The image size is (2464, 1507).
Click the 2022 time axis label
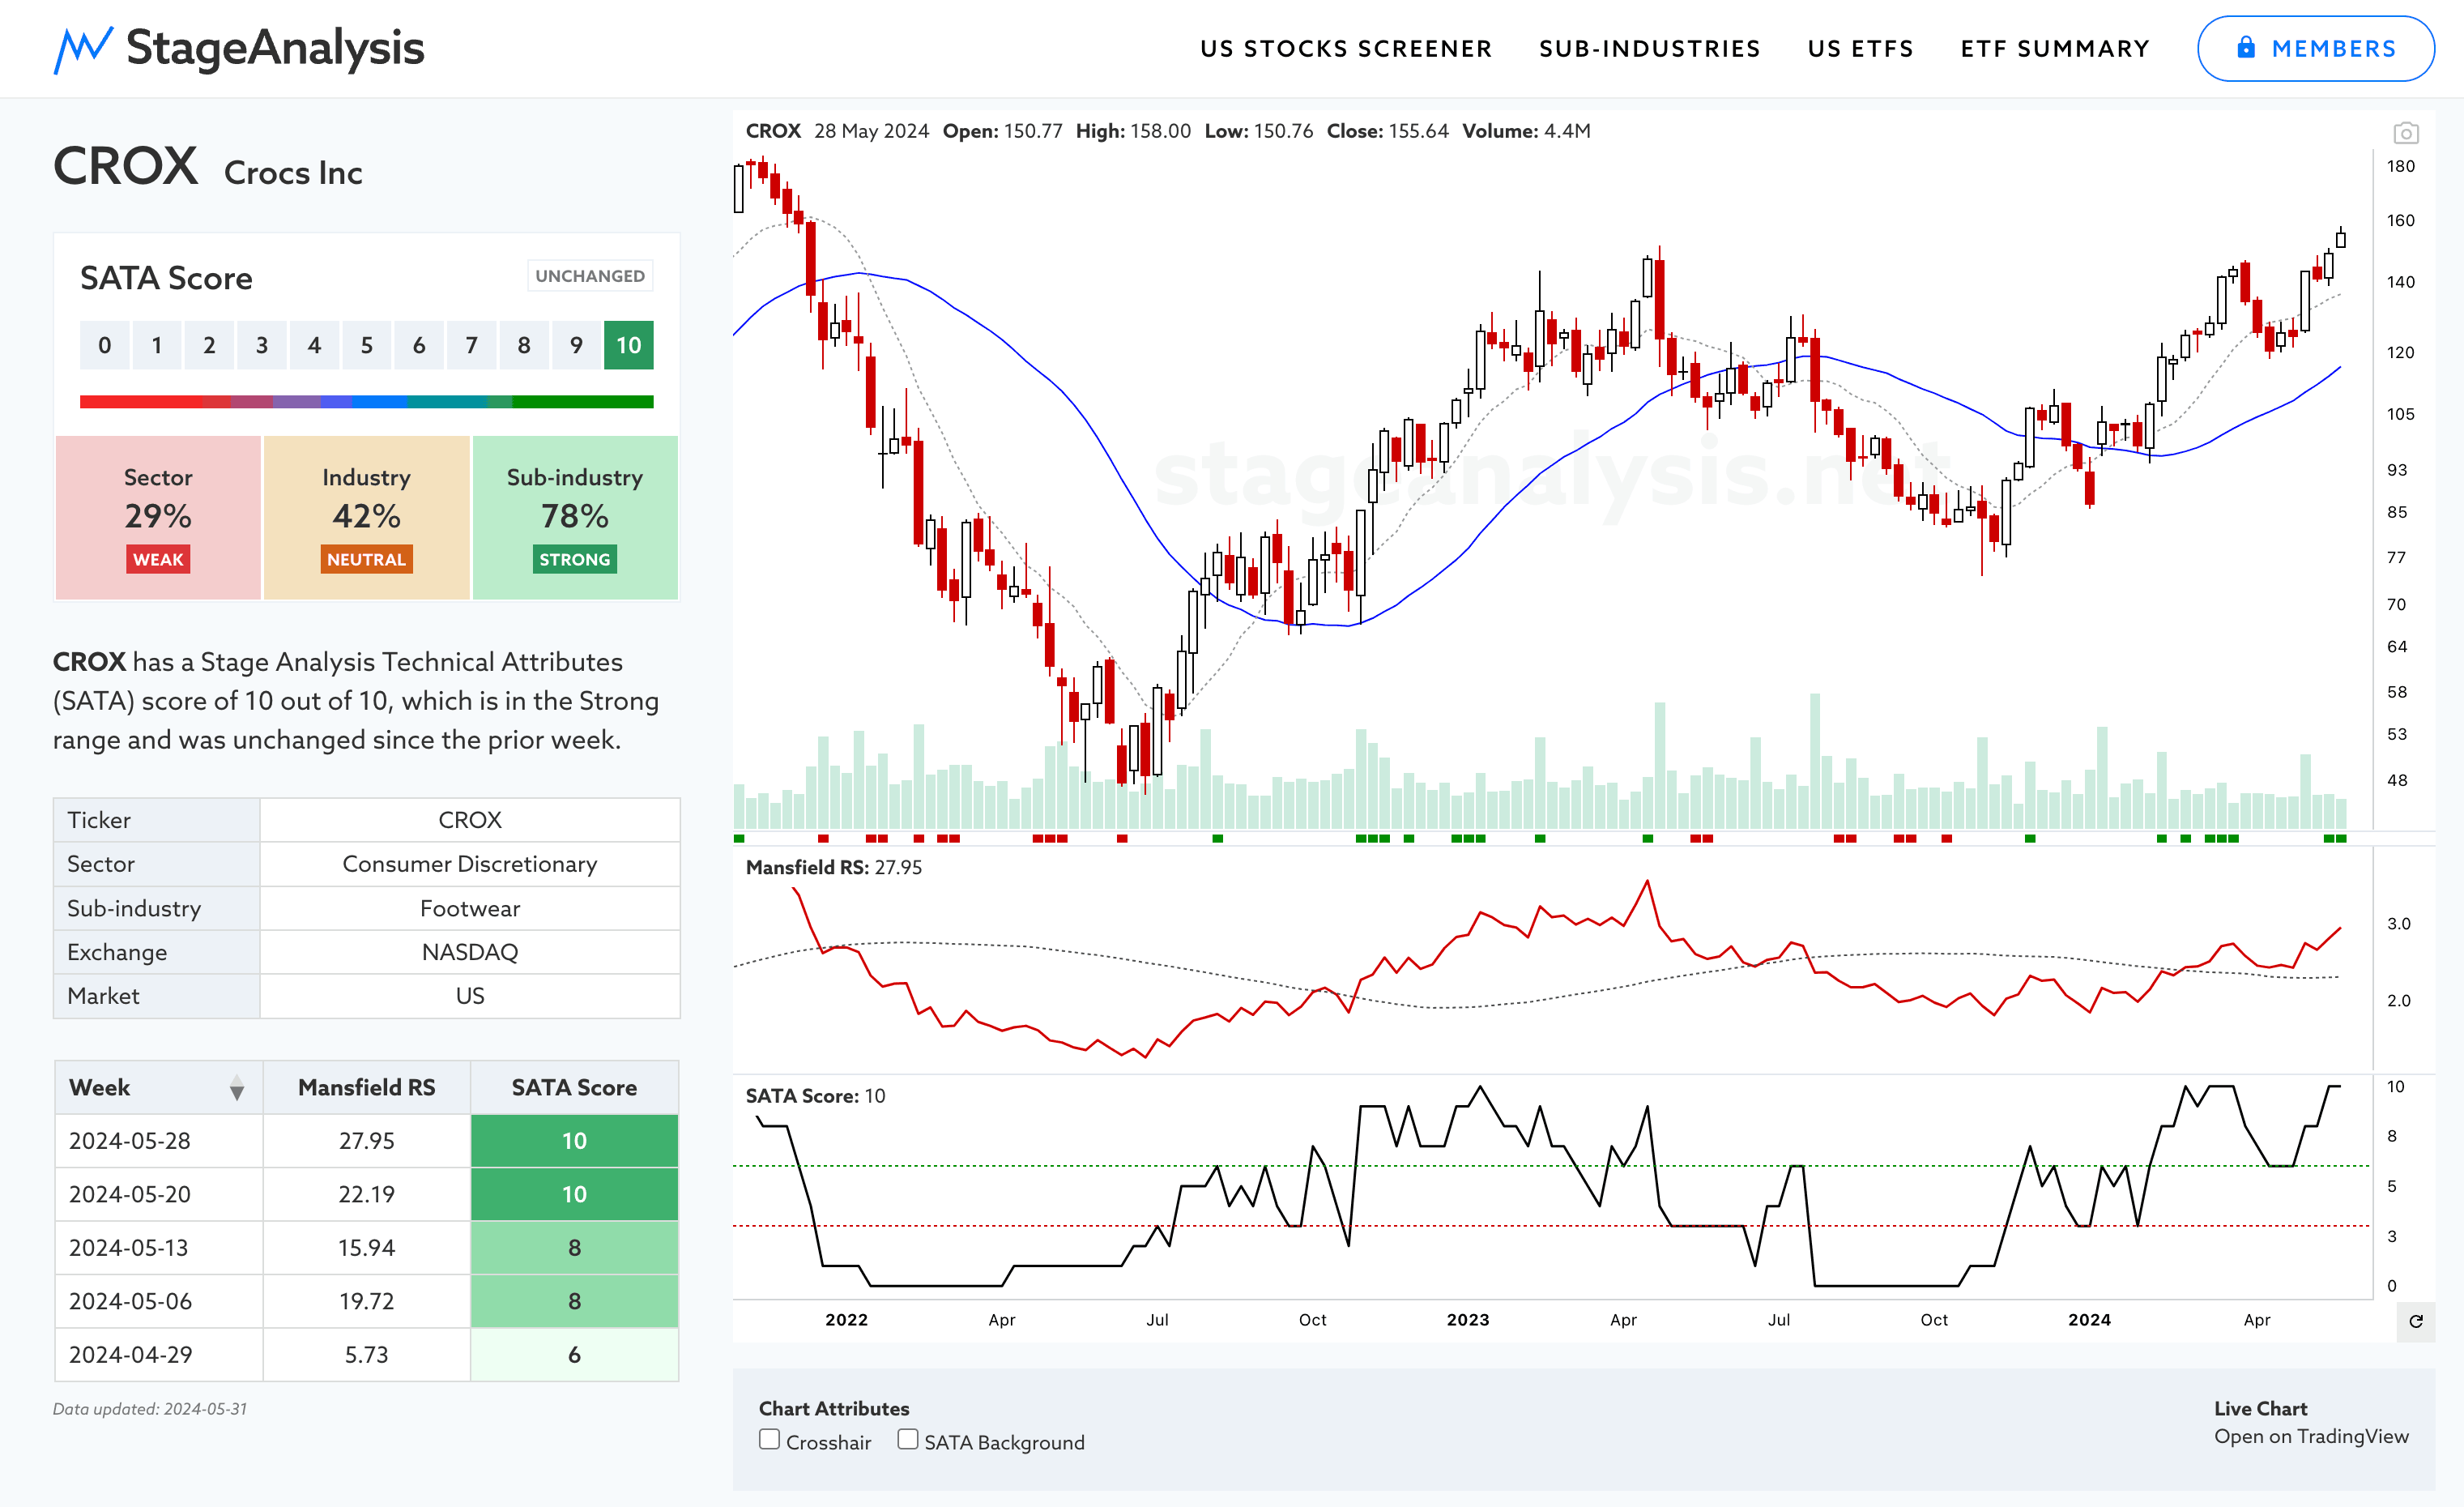pyautogui.click(x=846, y=1320)
